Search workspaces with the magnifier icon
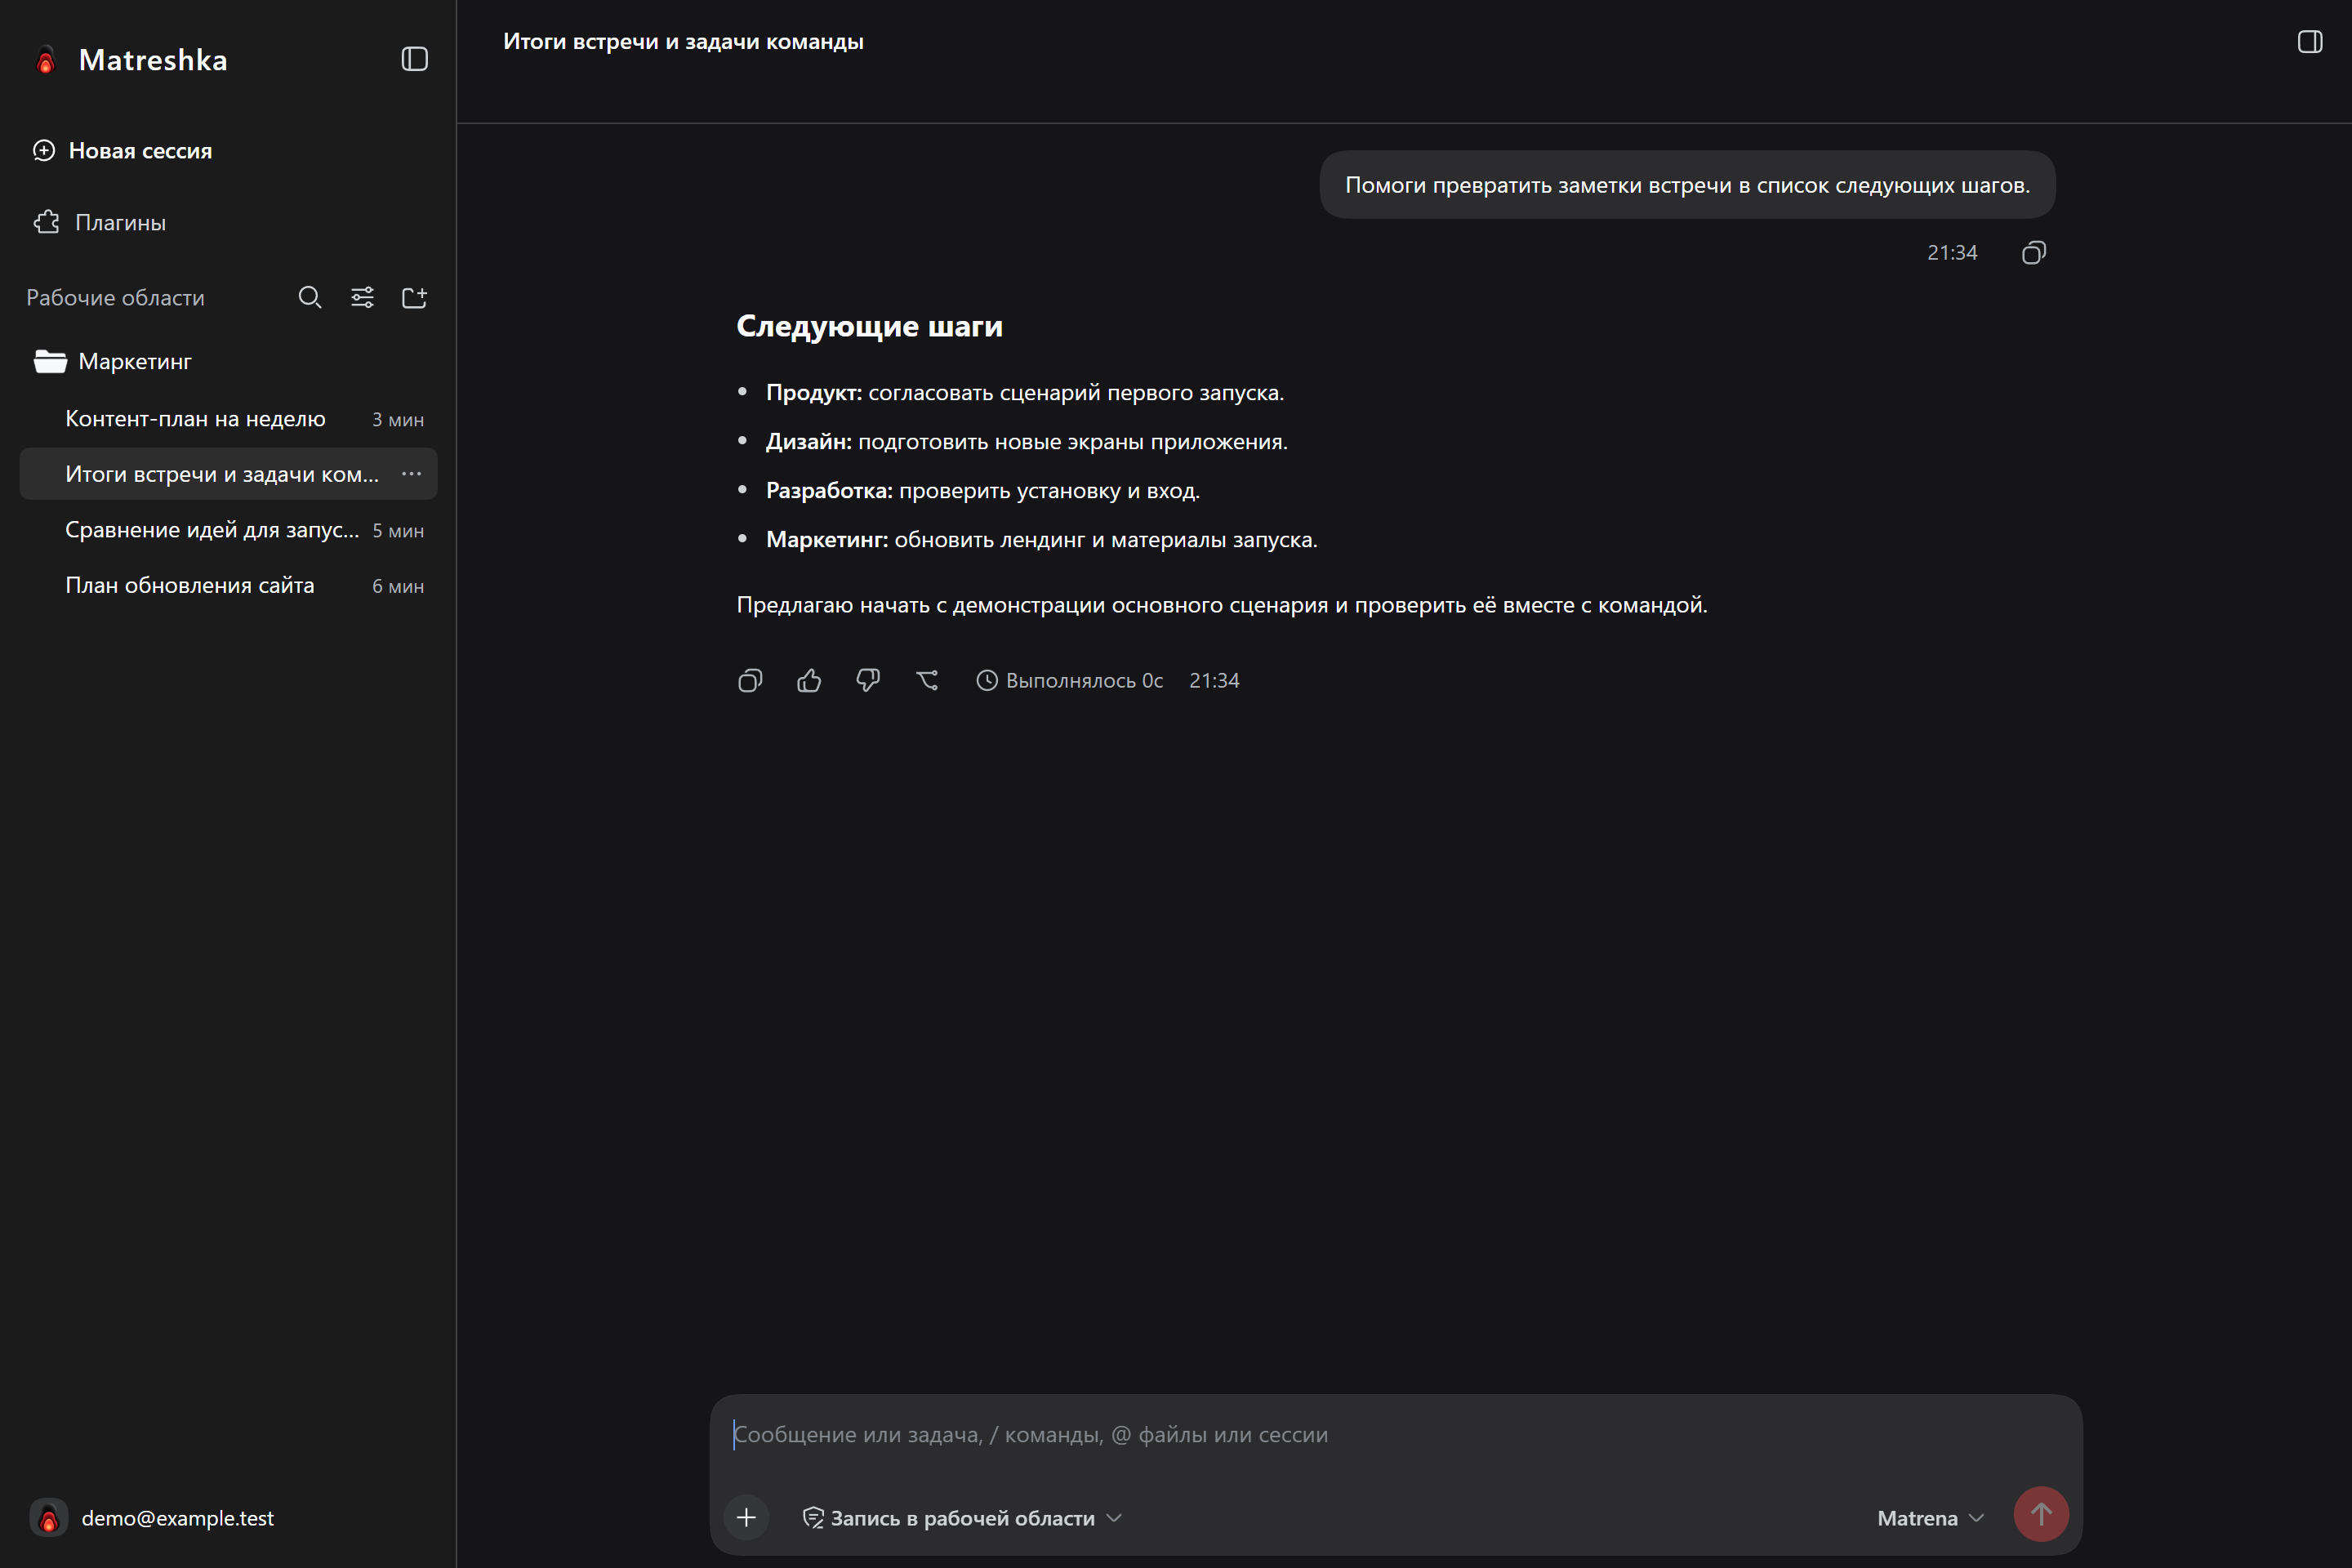The width and height of the screenshot is (2352, 1568). (310, 297)
